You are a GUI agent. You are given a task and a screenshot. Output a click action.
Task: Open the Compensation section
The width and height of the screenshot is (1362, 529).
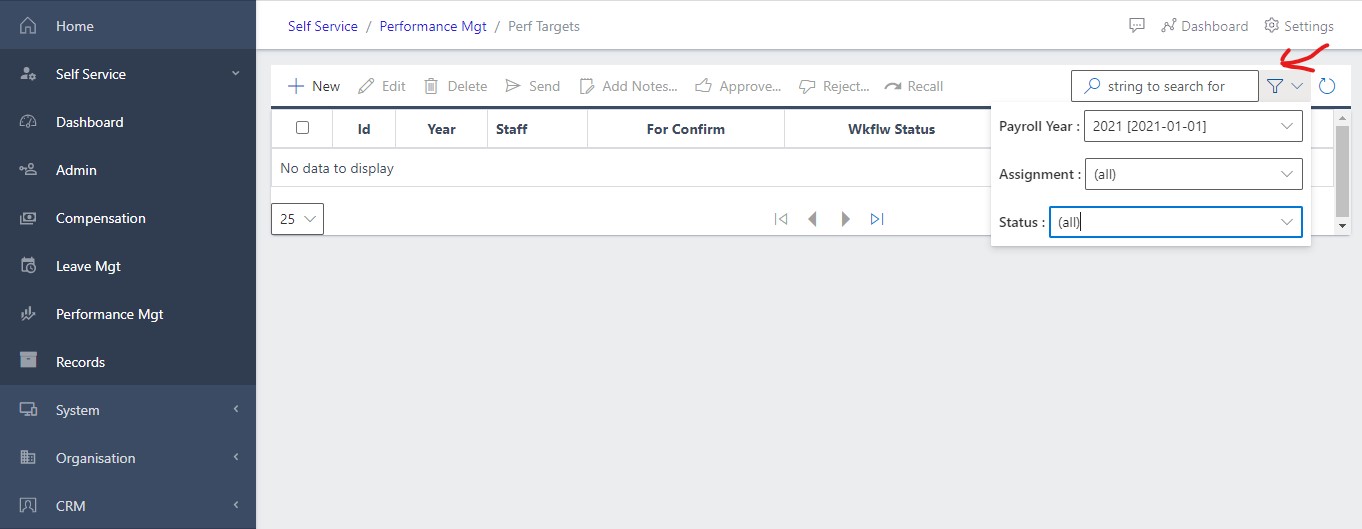[128, 218]
